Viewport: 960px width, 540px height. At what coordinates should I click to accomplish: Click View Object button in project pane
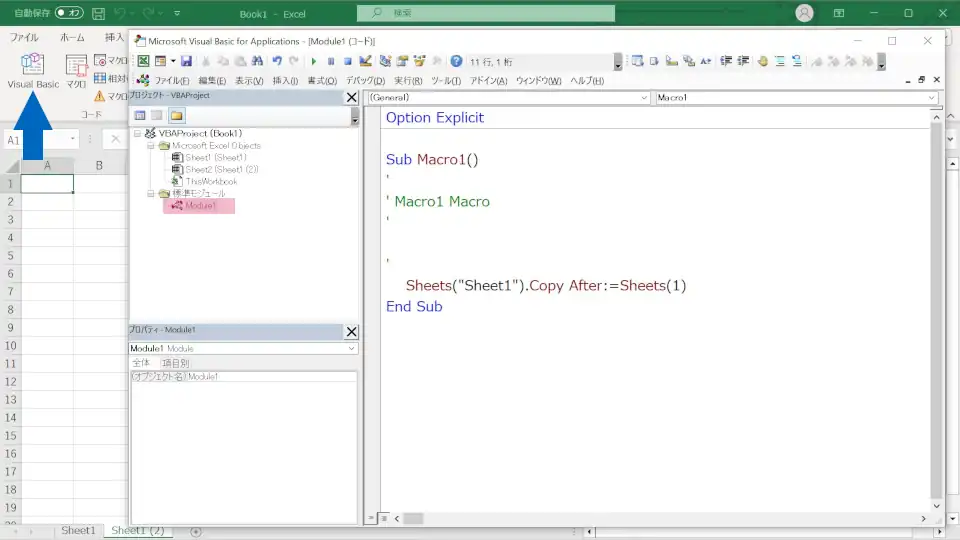pos(157,116)
